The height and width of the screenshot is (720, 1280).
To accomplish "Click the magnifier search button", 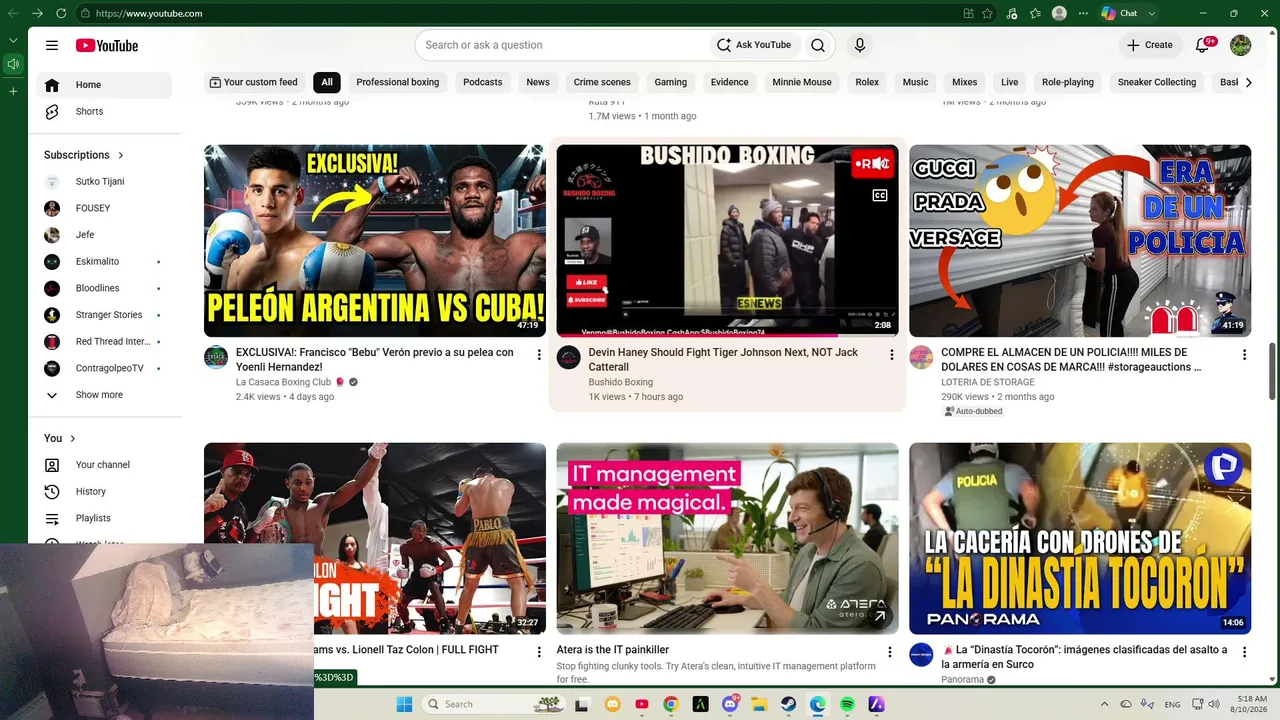I will [x=818, y=45].
